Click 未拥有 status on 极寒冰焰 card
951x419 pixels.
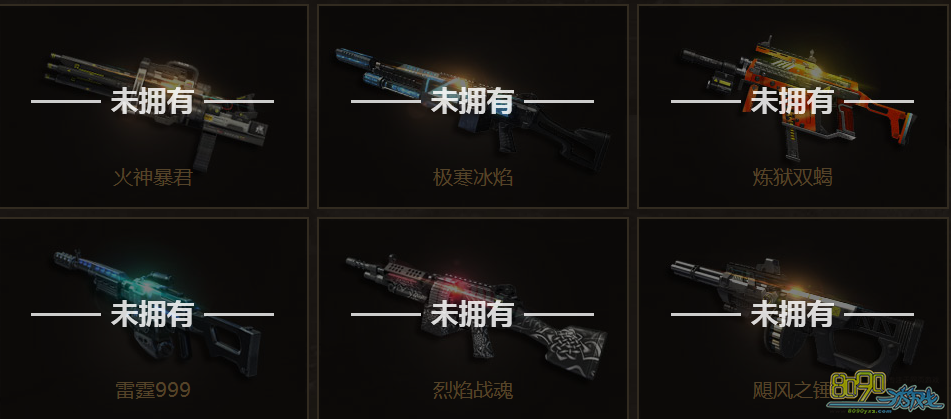472,101
